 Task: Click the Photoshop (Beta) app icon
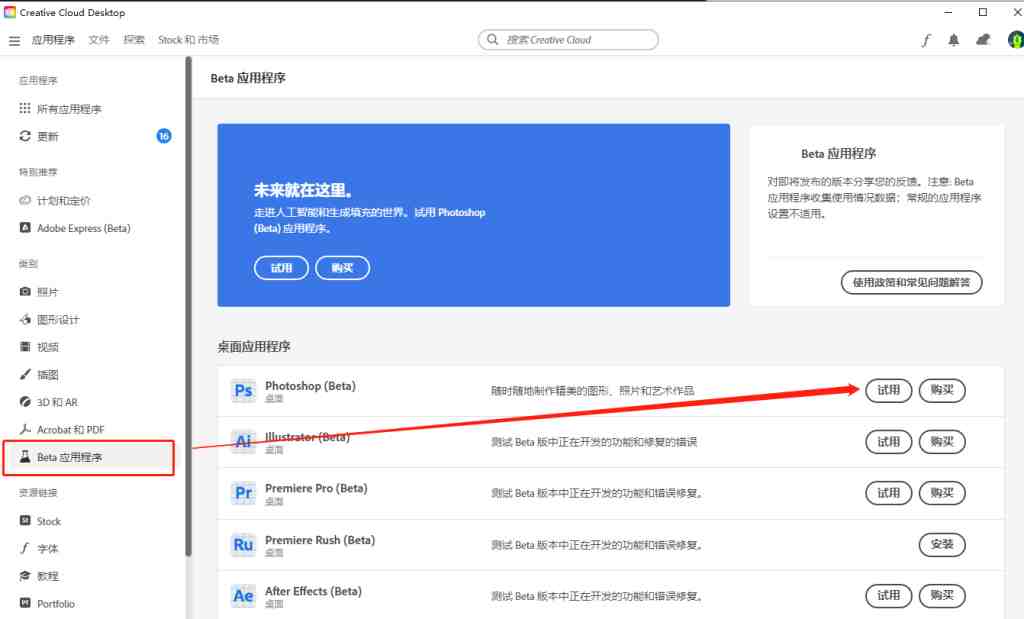[x=243, y=391]
